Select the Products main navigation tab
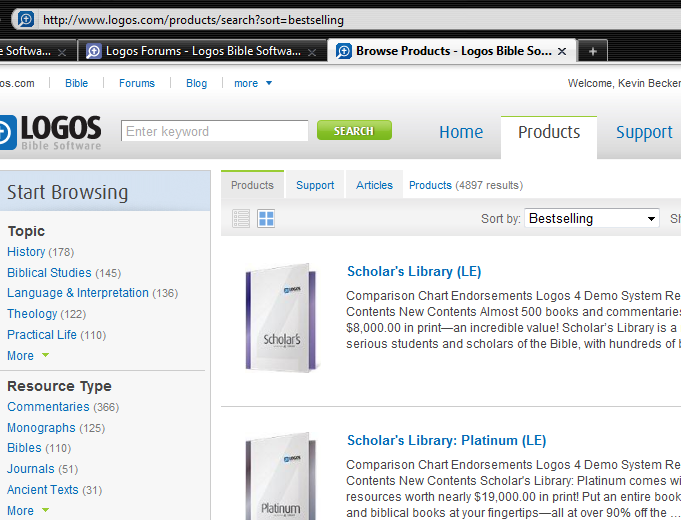The width and height of the screenshot is (681, 520). [x=549, y=132]
